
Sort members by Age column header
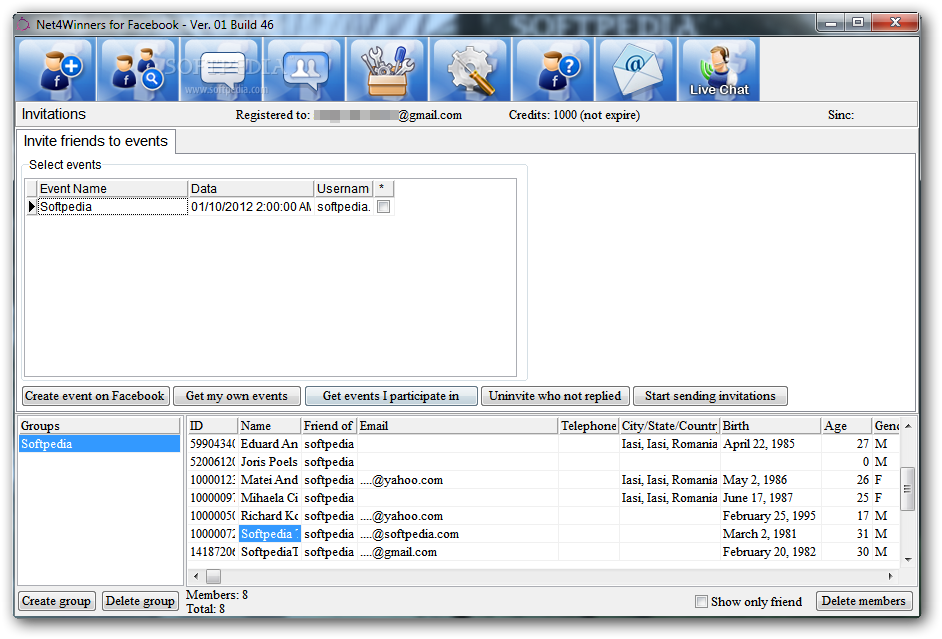(846, 426)
